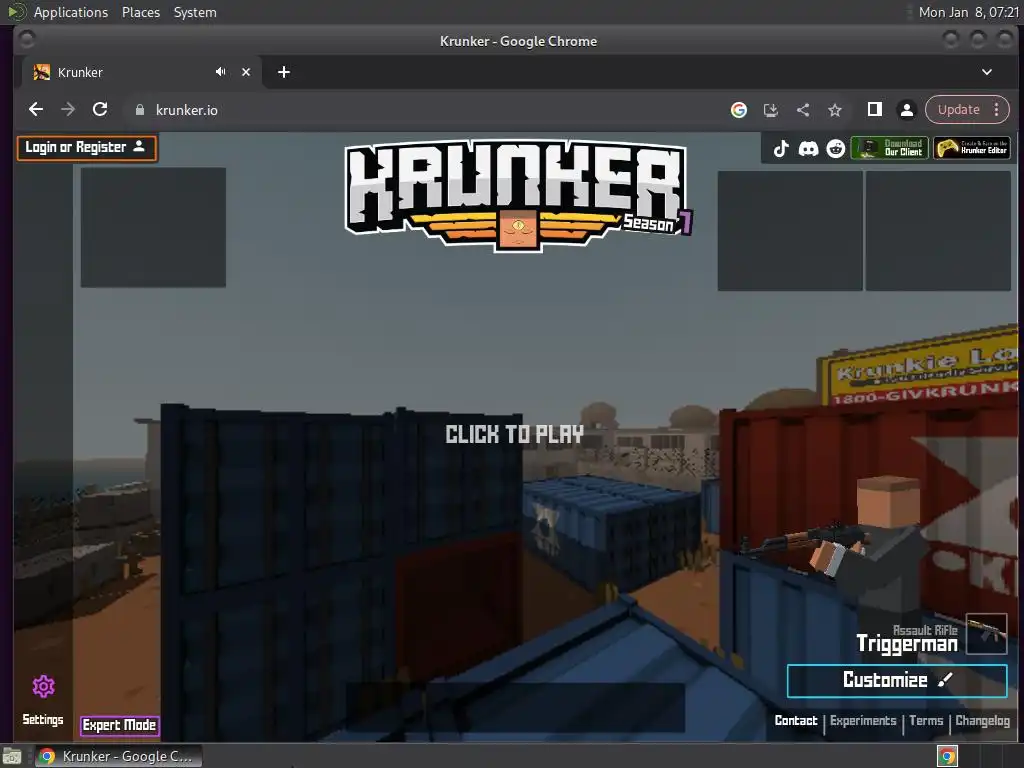
Task: Mute the Krunker tab audio icon
Action: 221,72
